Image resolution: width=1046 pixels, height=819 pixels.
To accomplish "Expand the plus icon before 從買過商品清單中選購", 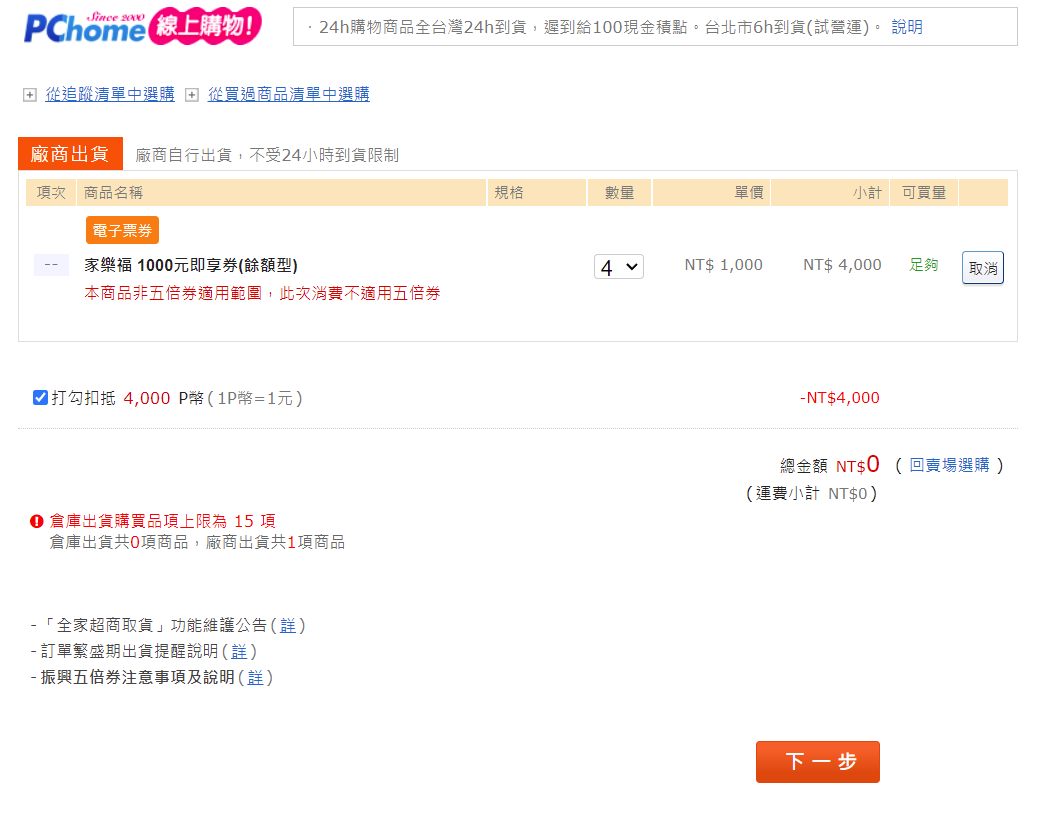I will [191, 95].
